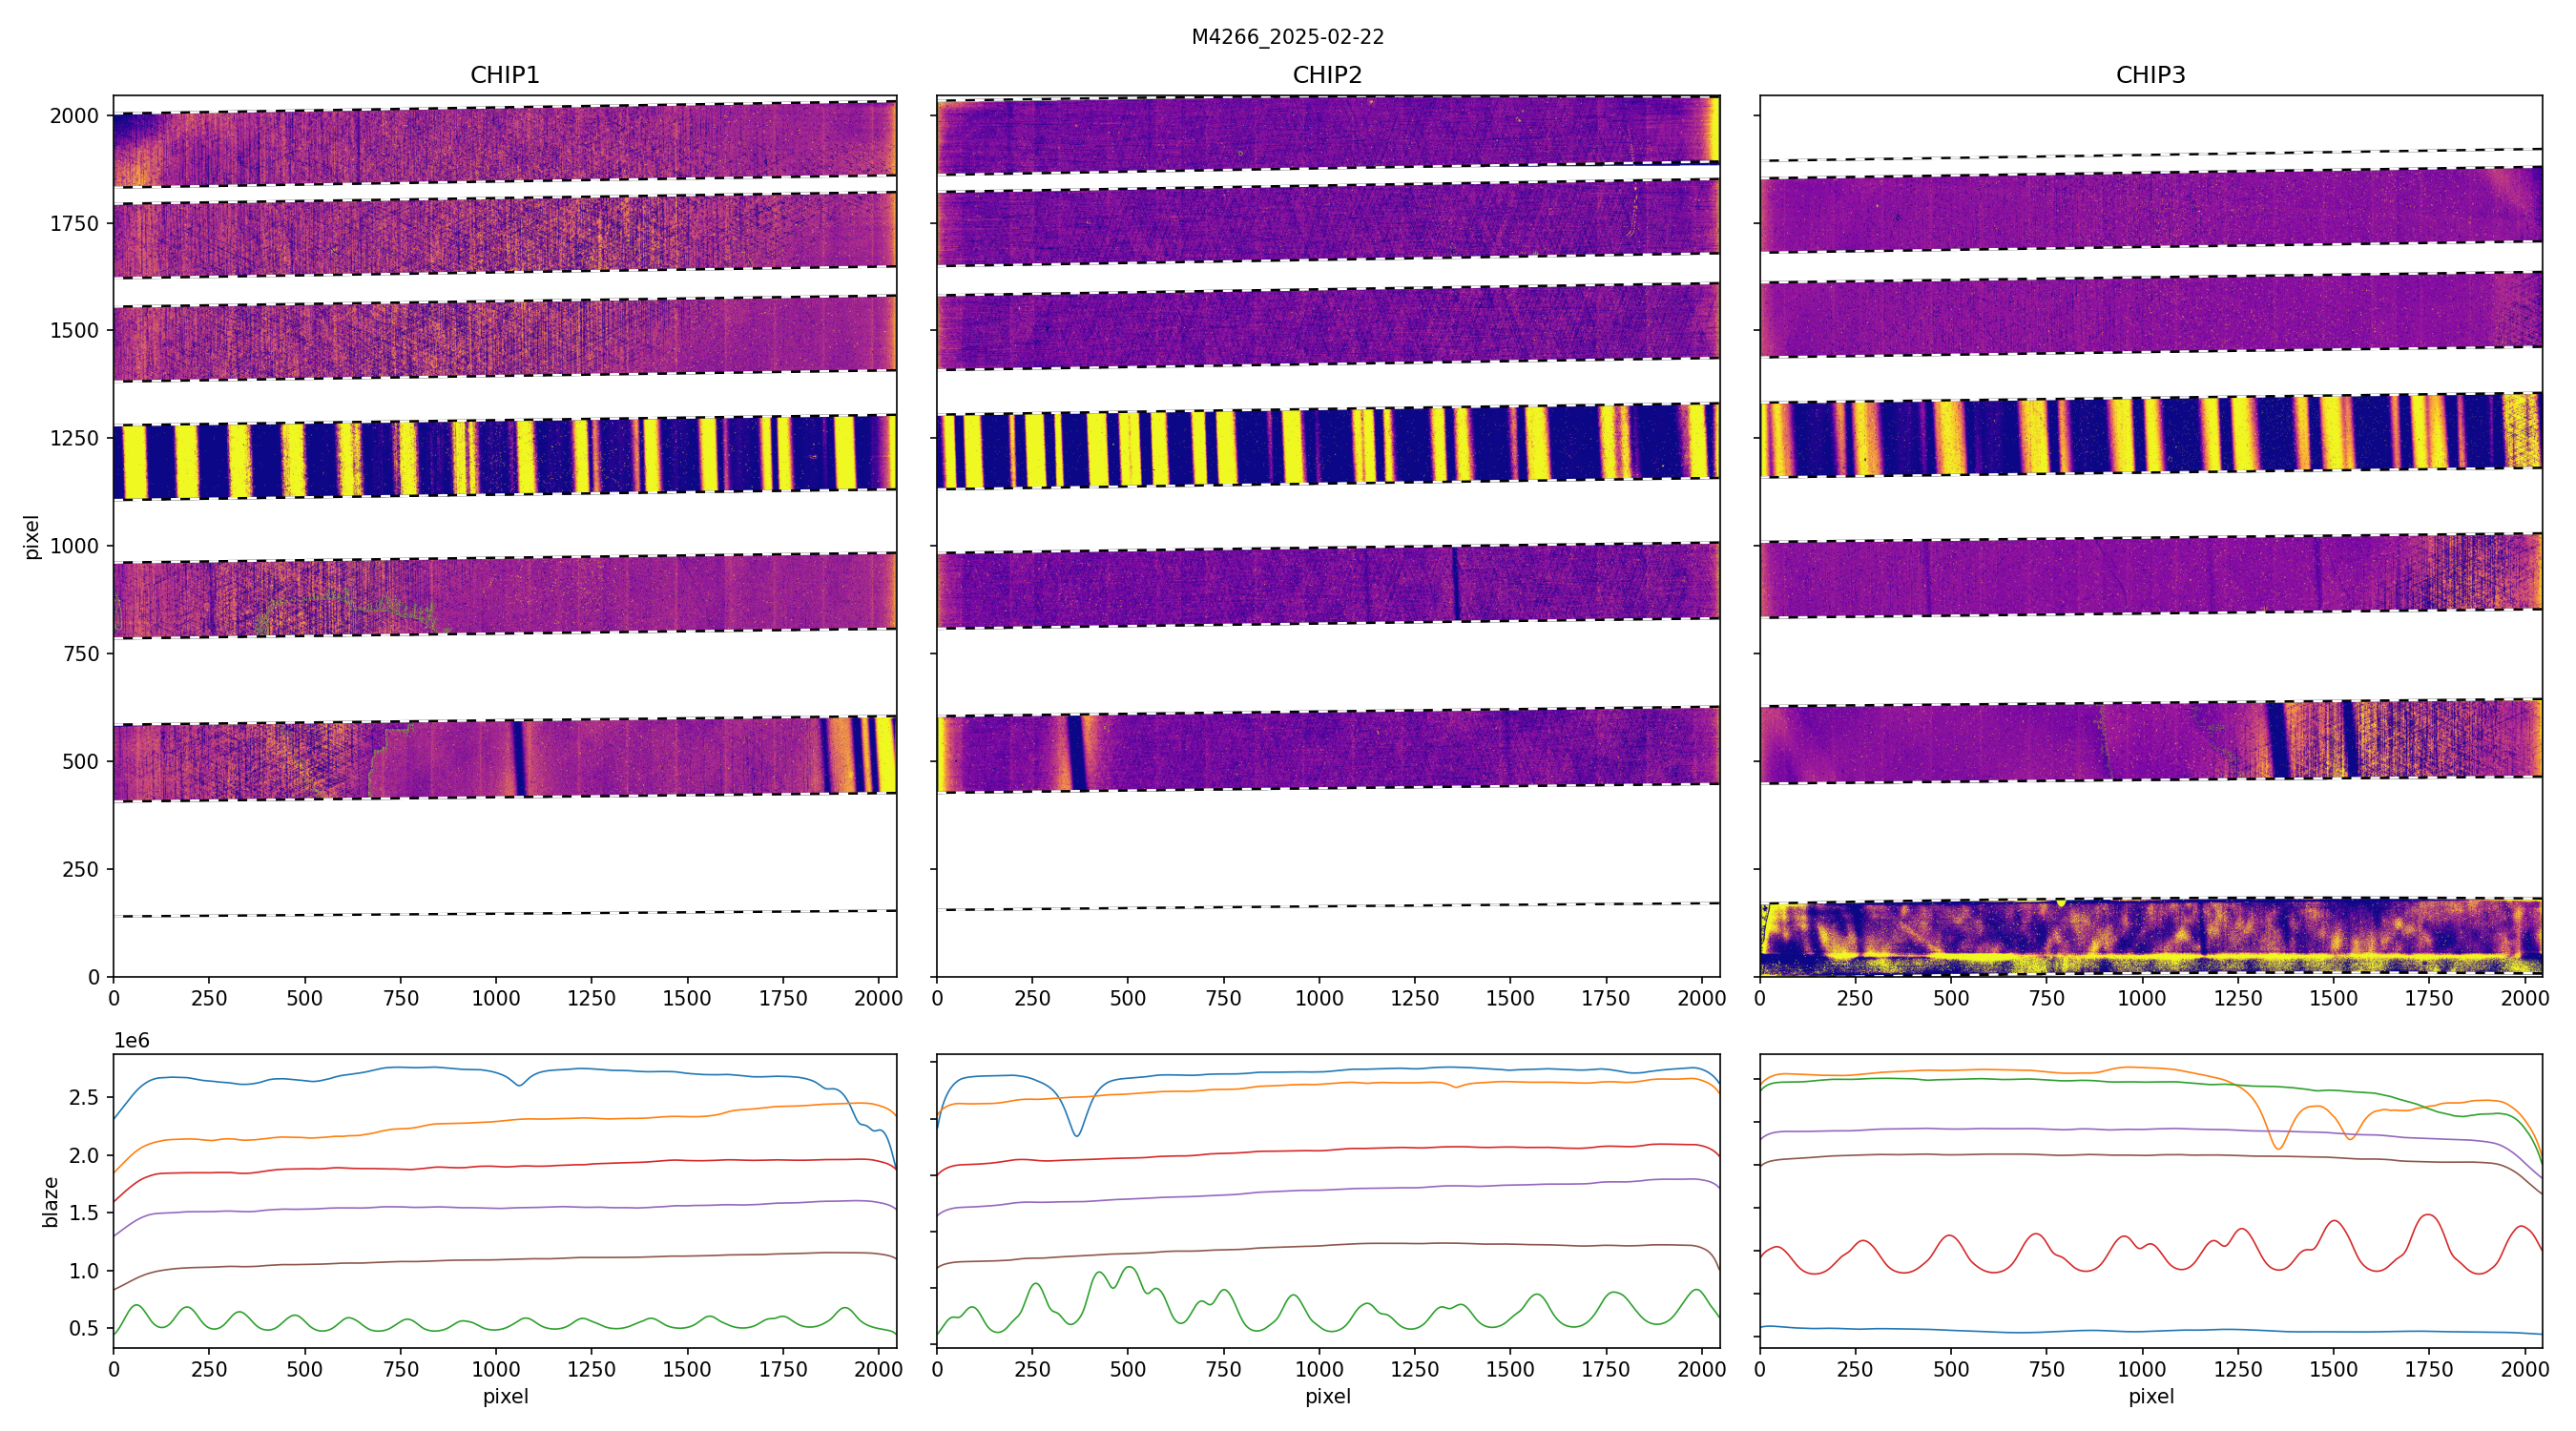Click the M4266_2025-02-22 figure title
The image size is (2576, 1431).
[1287, 37]
